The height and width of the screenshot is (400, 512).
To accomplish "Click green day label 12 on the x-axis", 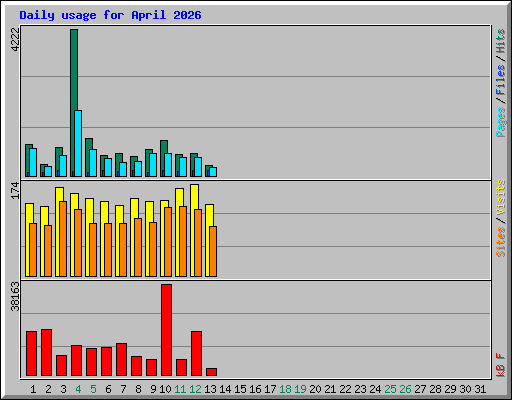I will click(195, 389).
